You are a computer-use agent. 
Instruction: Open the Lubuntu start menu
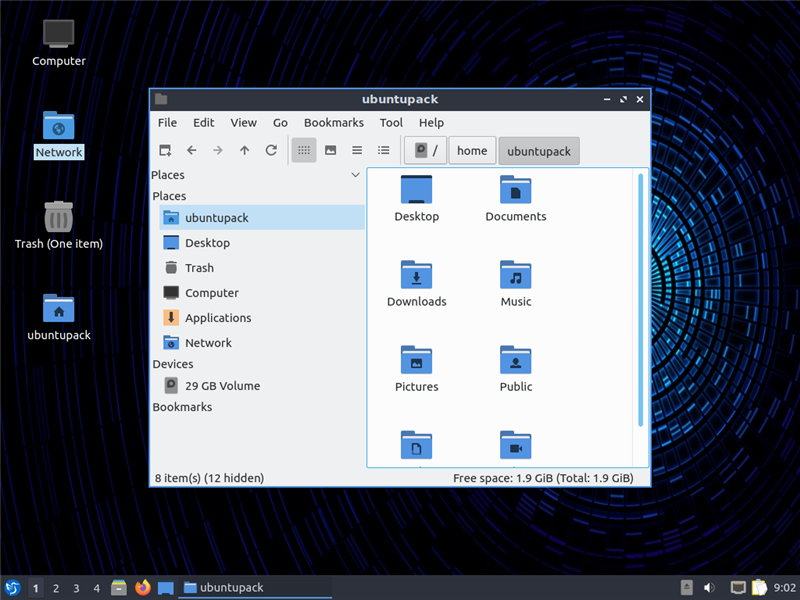13,588
